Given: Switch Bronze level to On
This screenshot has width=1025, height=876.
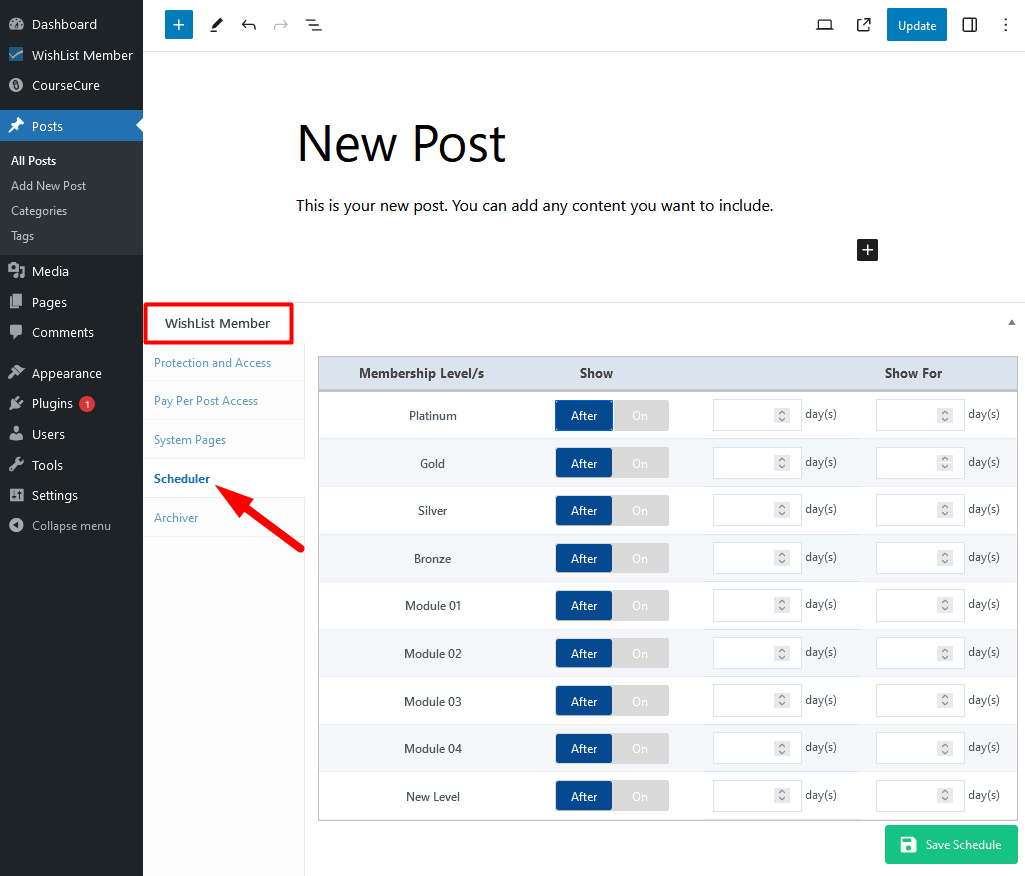Looking at the screenshot, I should (640, 558).
